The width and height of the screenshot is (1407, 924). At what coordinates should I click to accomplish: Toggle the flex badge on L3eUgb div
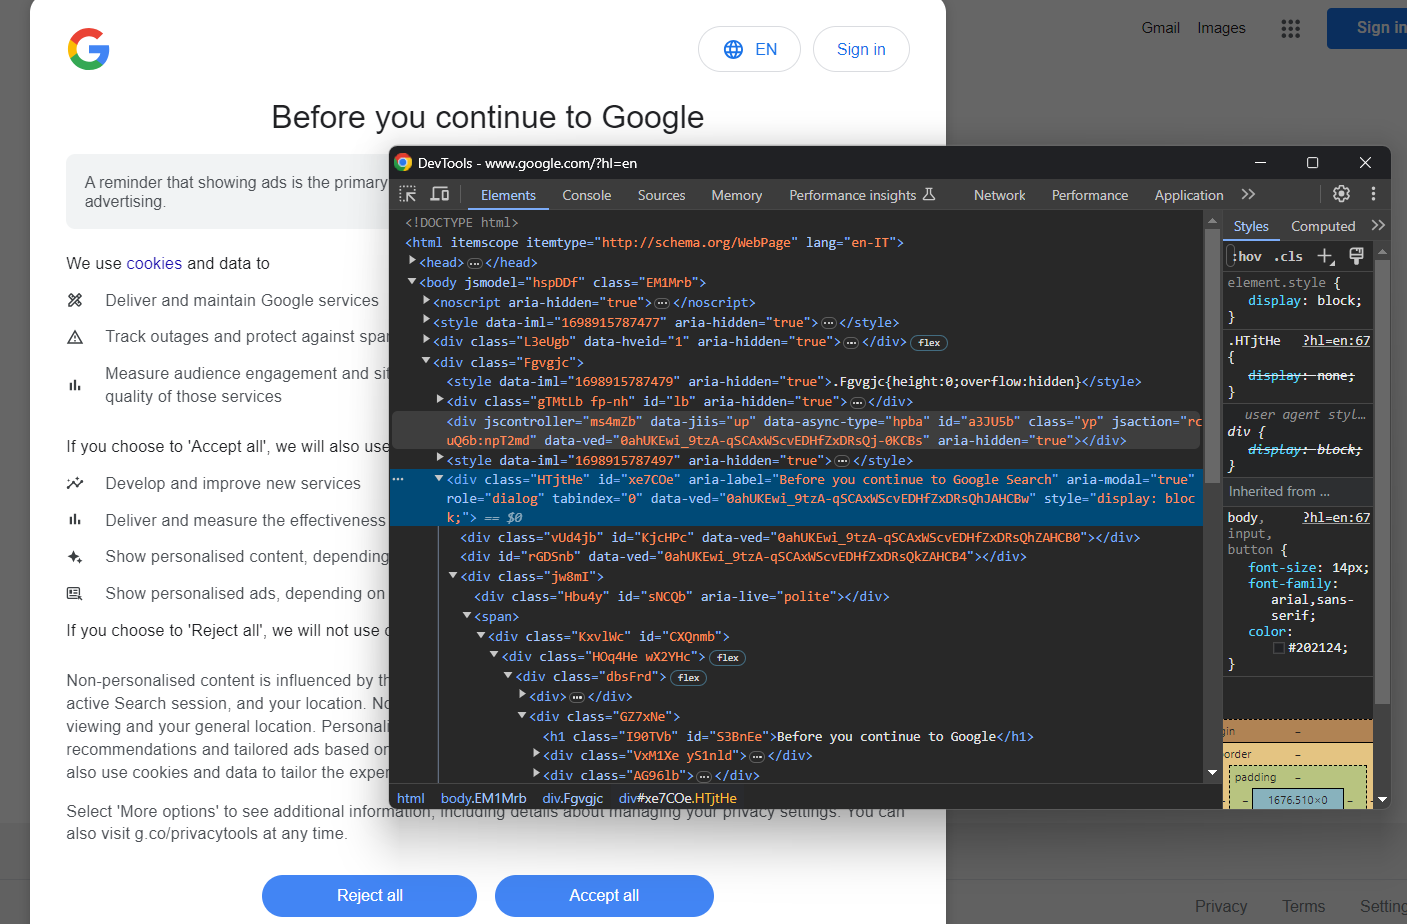pyautogui.click(x=929, y=343)
